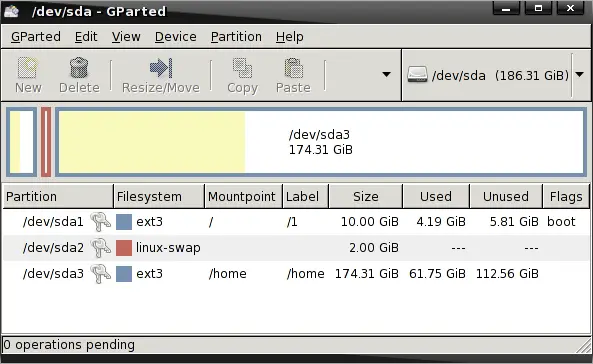Click the keys lock icon beside /dev/sda1
Viewport: 593px width, 364px height.
pyautogui.click(x=100, y=221)
